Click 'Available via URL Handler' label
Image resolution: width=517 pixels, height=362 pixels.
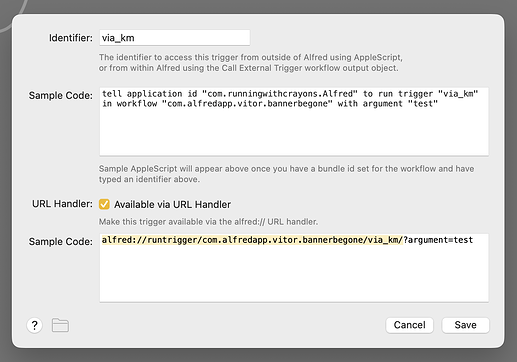tap(172, 204)
